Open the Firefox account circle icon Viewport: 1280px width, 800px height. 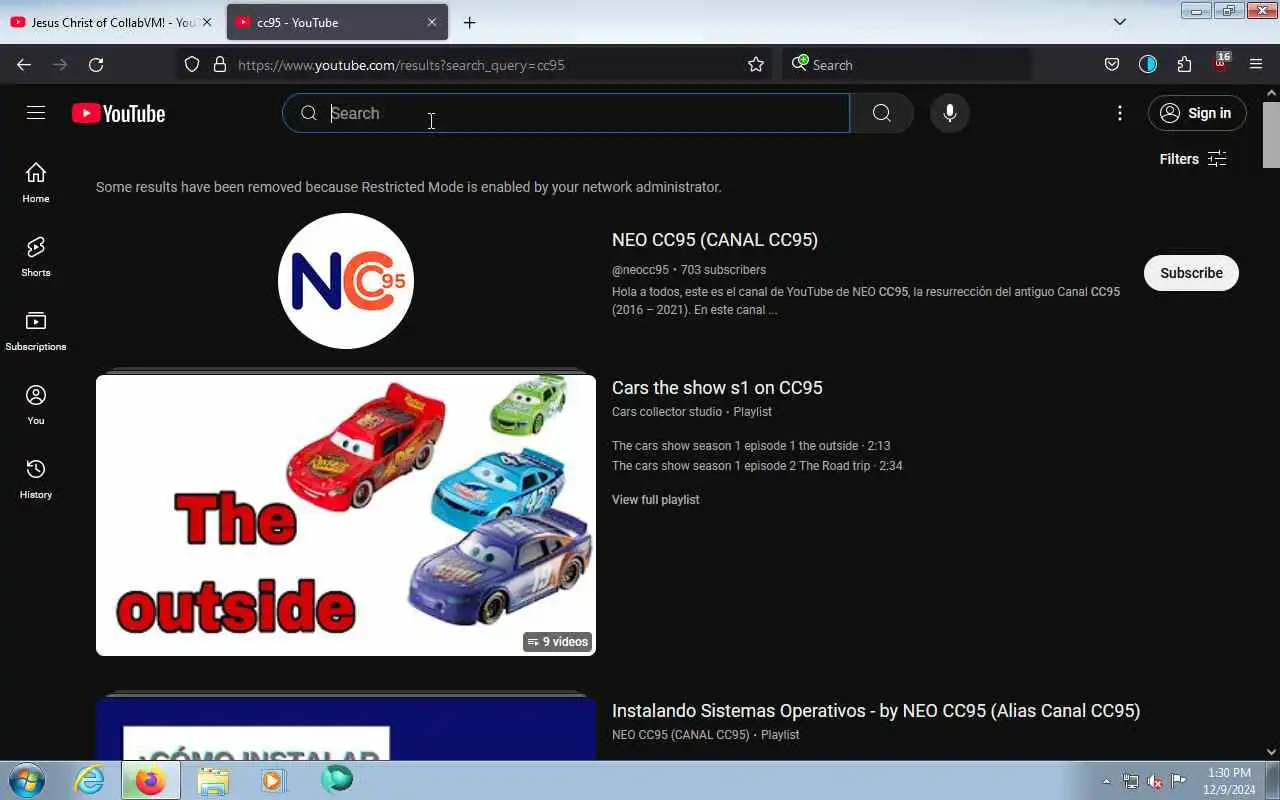click(1148, 65)
